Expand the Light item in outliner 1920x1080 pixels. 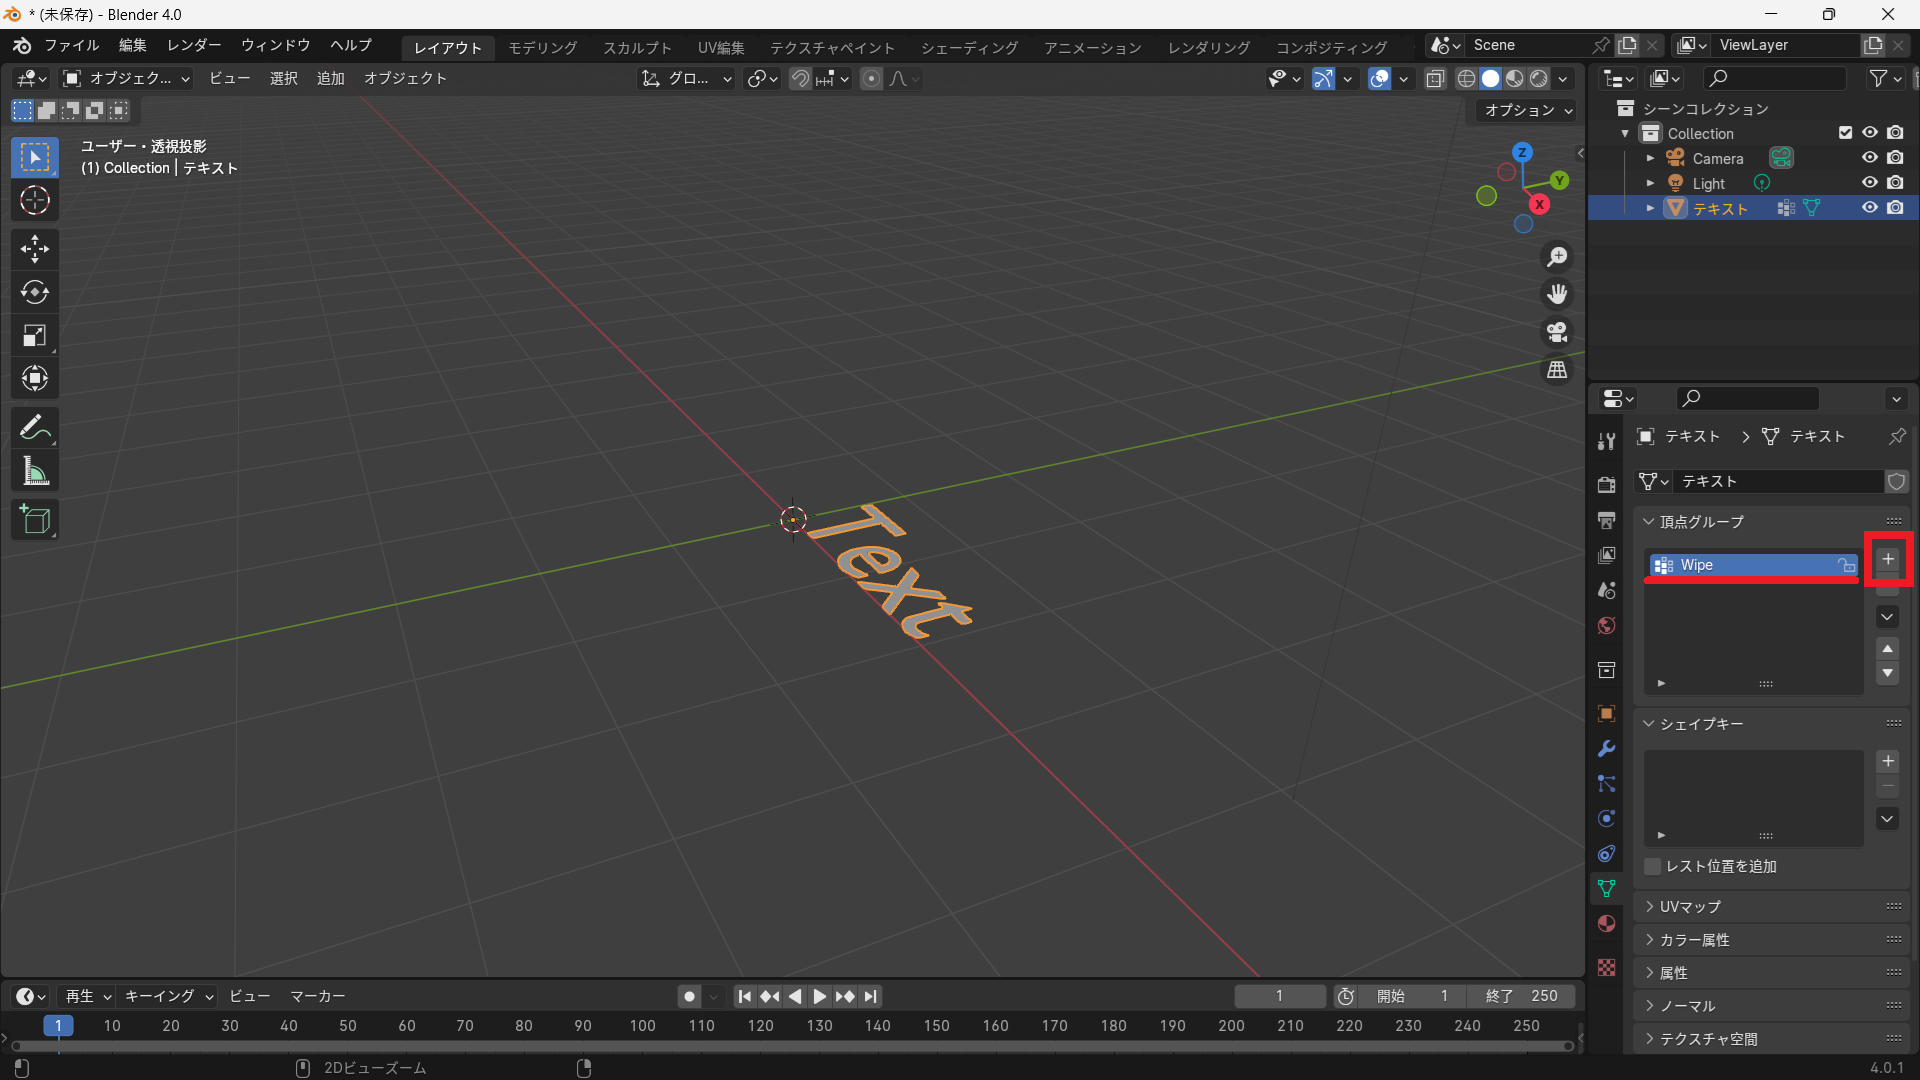1650,183
